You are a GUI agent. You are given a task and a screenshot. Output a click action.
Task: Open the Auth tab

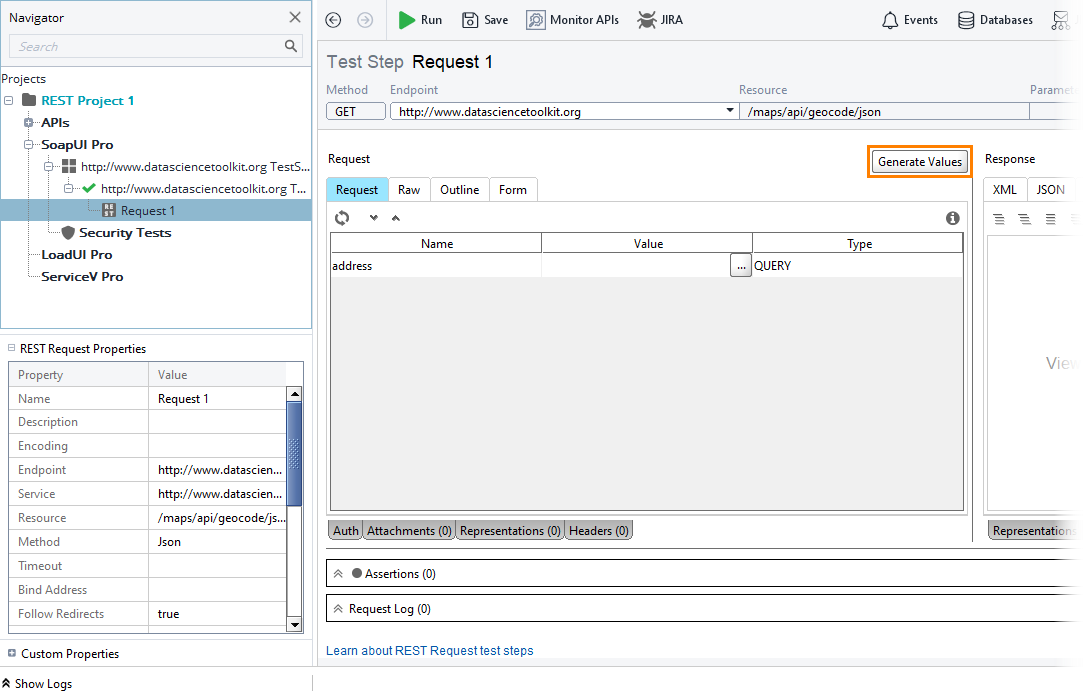[346, 530]
